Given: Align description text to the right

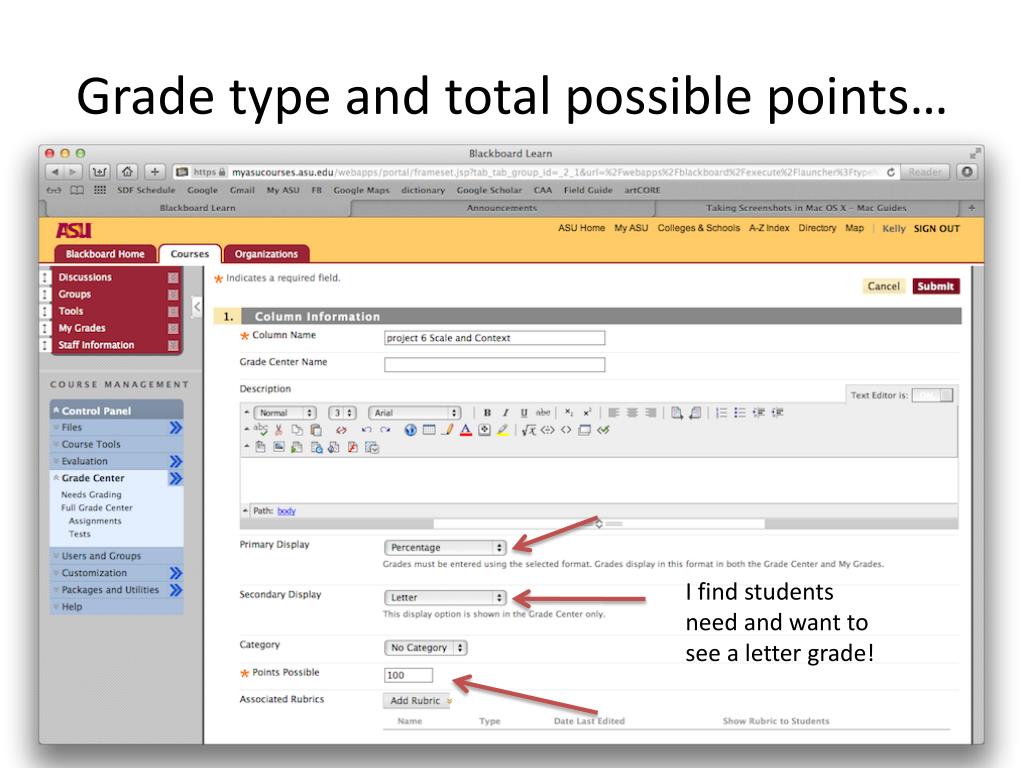Looking at the screenshot, I should click(650, 413).
